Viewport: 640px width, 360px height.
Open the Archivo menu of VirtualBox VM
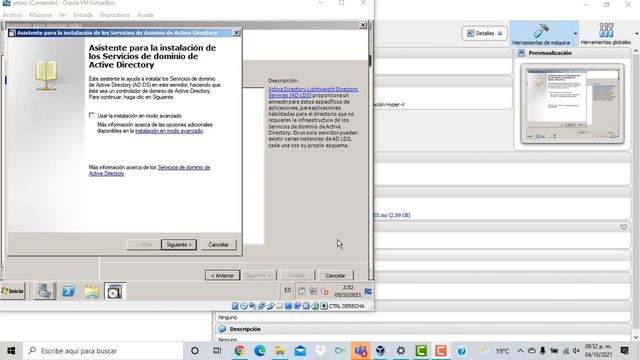(x=12, y=15)
